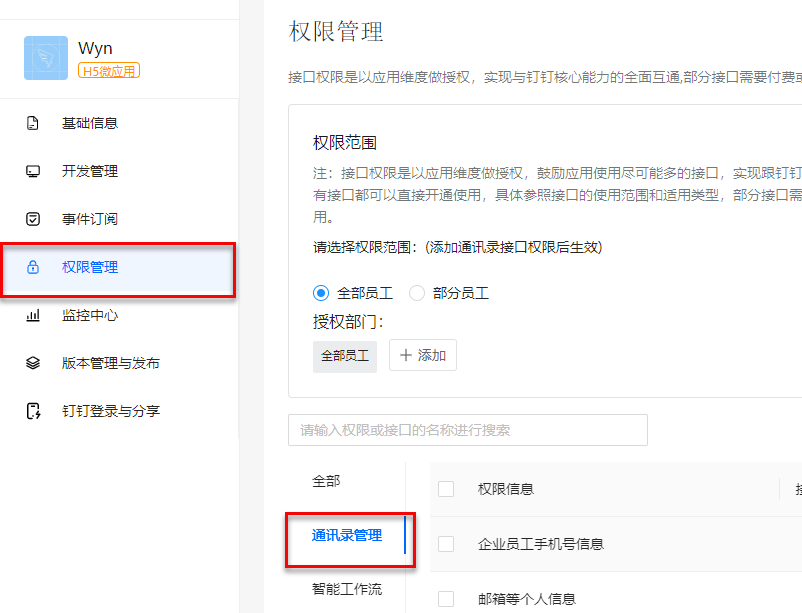The height and width of the screenshot is (613, 802).
Task: Click the 权限管理 lock icon
Action: (x=33, y=267)
